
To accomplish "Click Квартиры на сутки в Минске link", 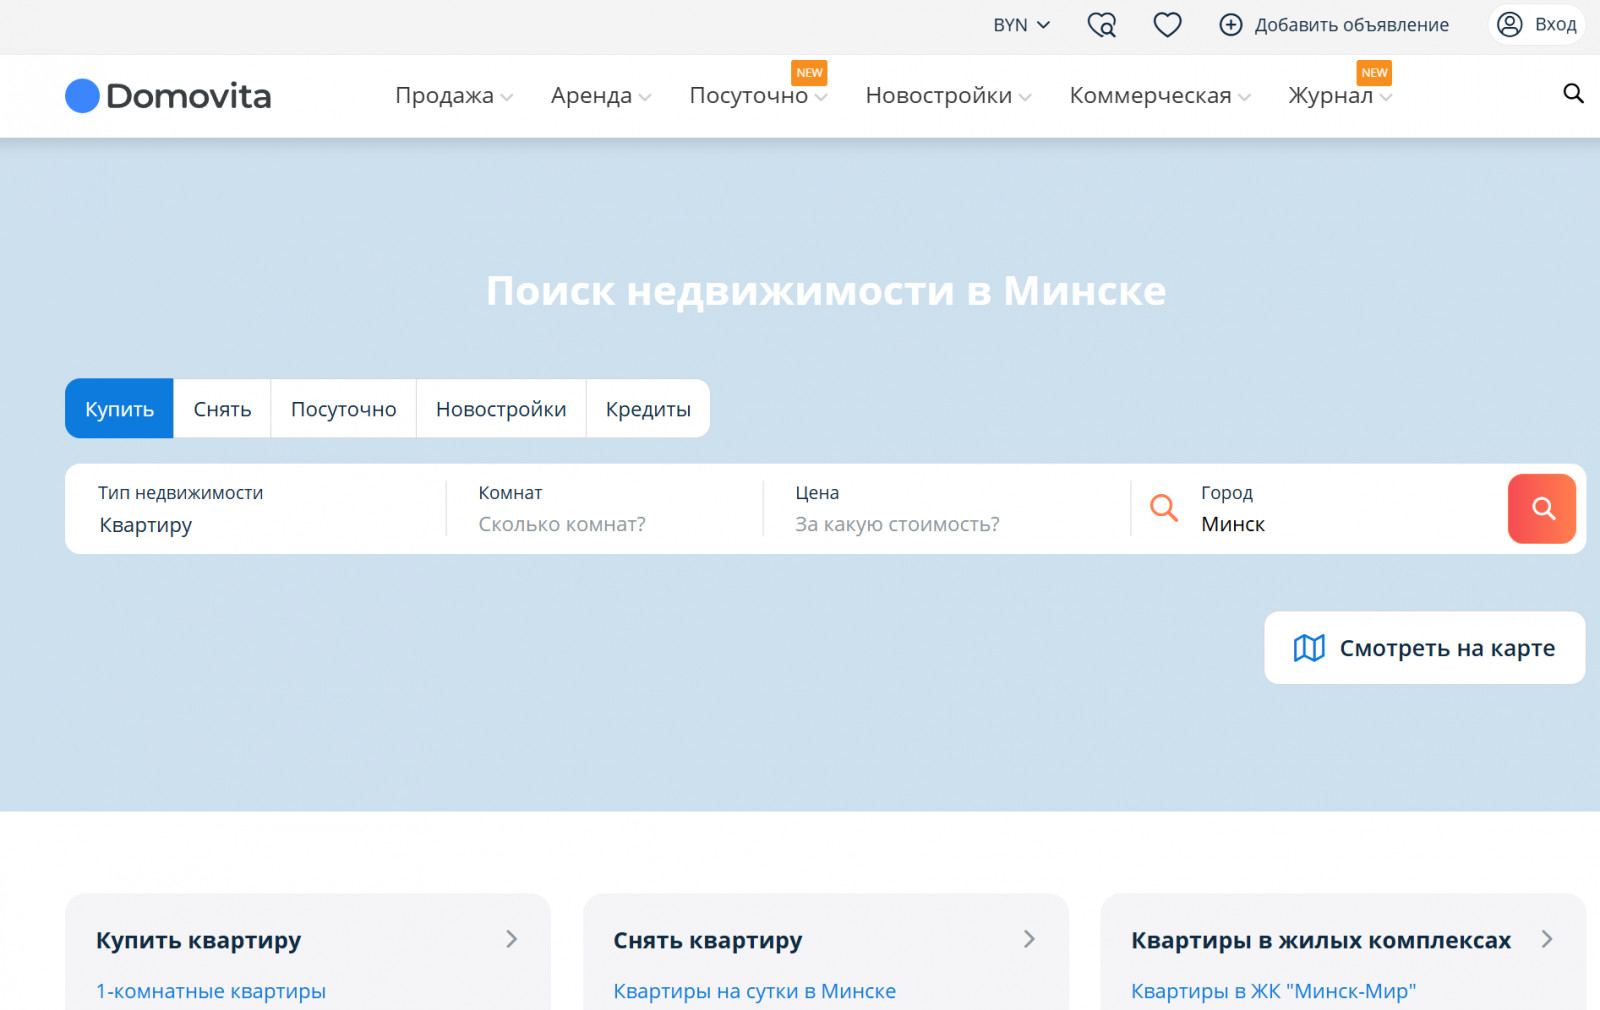I will click(754, 991).
